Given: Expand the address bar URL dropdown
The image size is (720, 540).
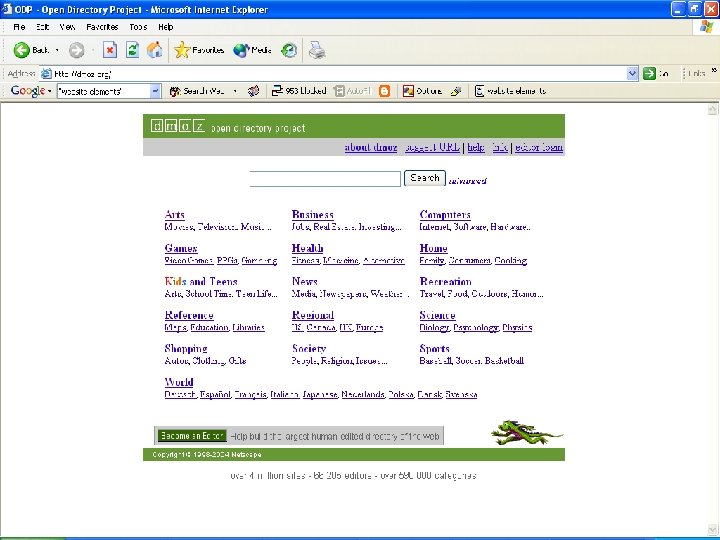Looking at the screenshot, I should point(632,73).
